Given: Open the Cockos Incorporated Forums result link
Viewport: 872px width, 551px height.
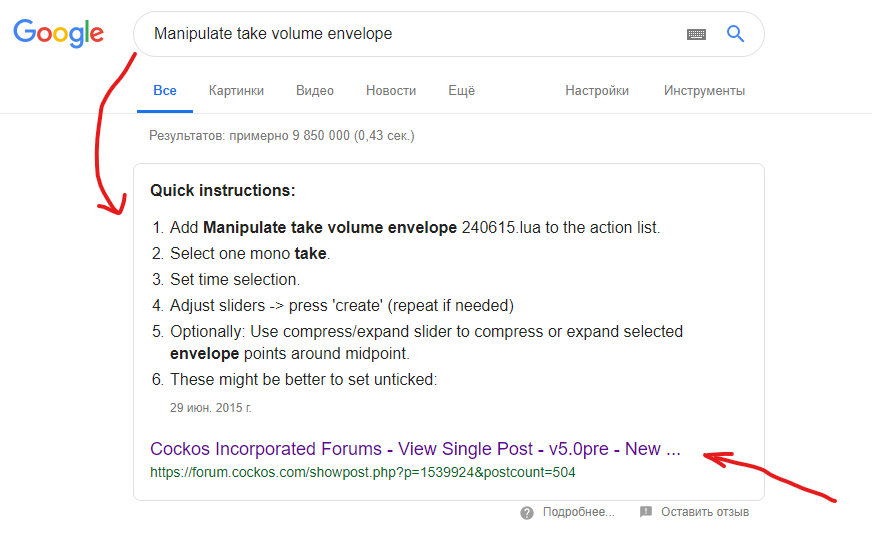Looking at the screenshot, I should 415,449.
